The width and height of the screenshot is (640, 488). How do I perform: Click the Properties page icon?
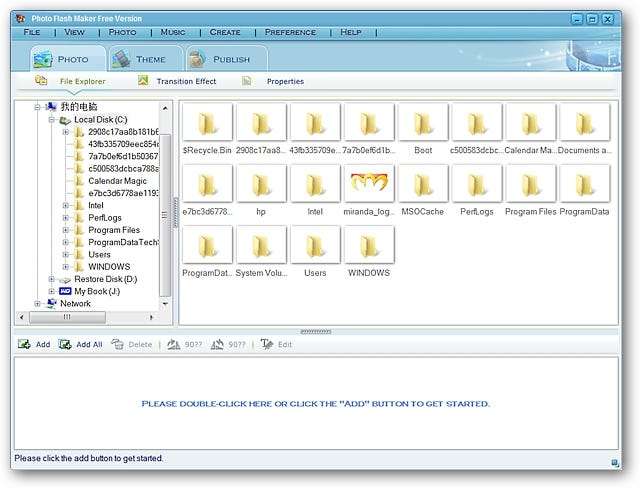[x=246, y=81]
